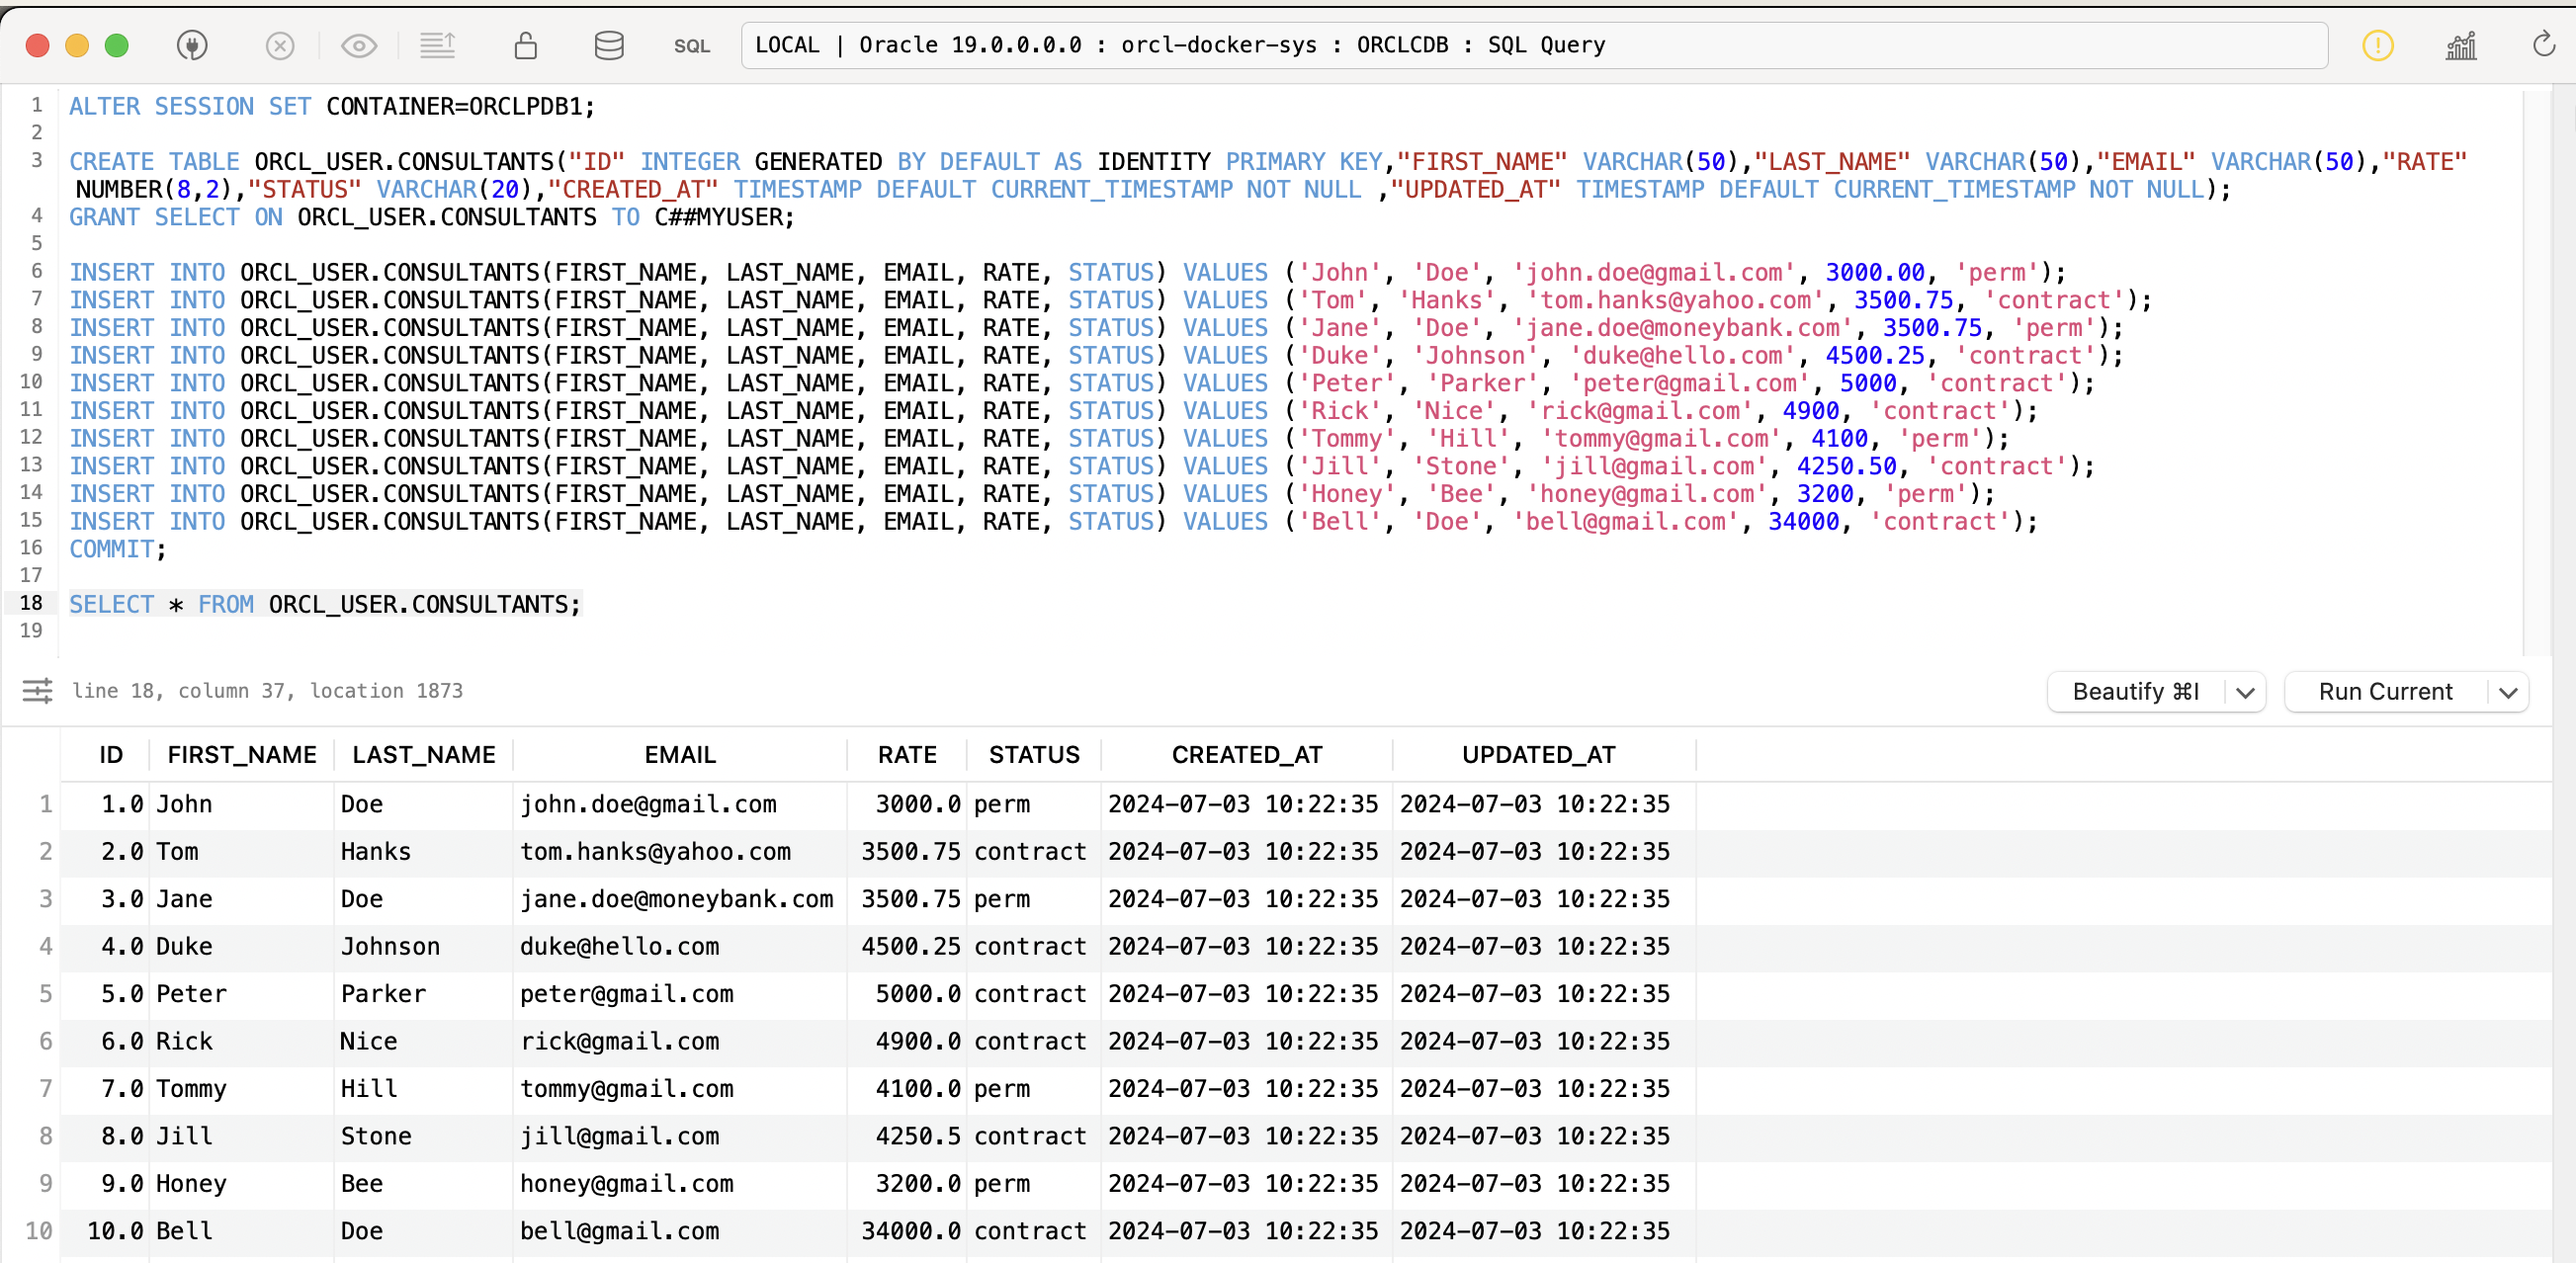
Task: Open the SQL editor toolbar button
Action: click(x=691, y=46)
